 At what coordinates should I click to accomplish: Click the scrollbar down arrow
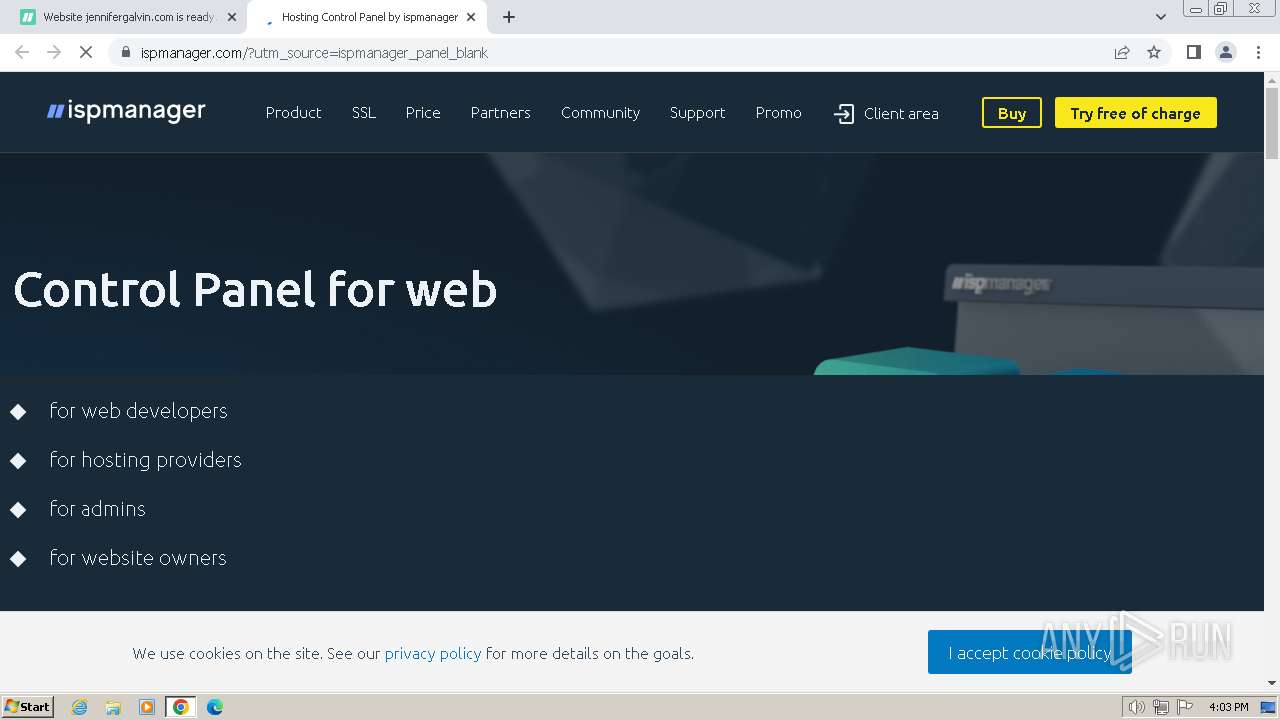[1272, 683]
